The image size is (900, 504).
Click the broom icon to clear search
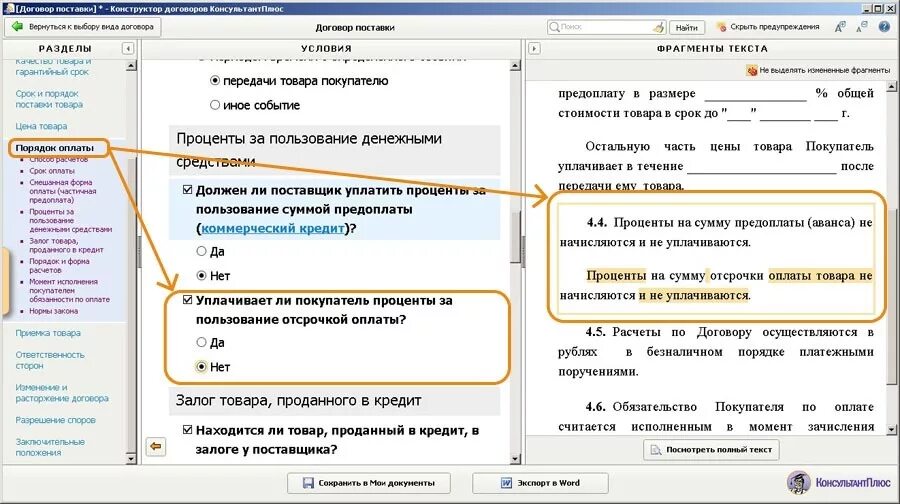tap(659, 27)
